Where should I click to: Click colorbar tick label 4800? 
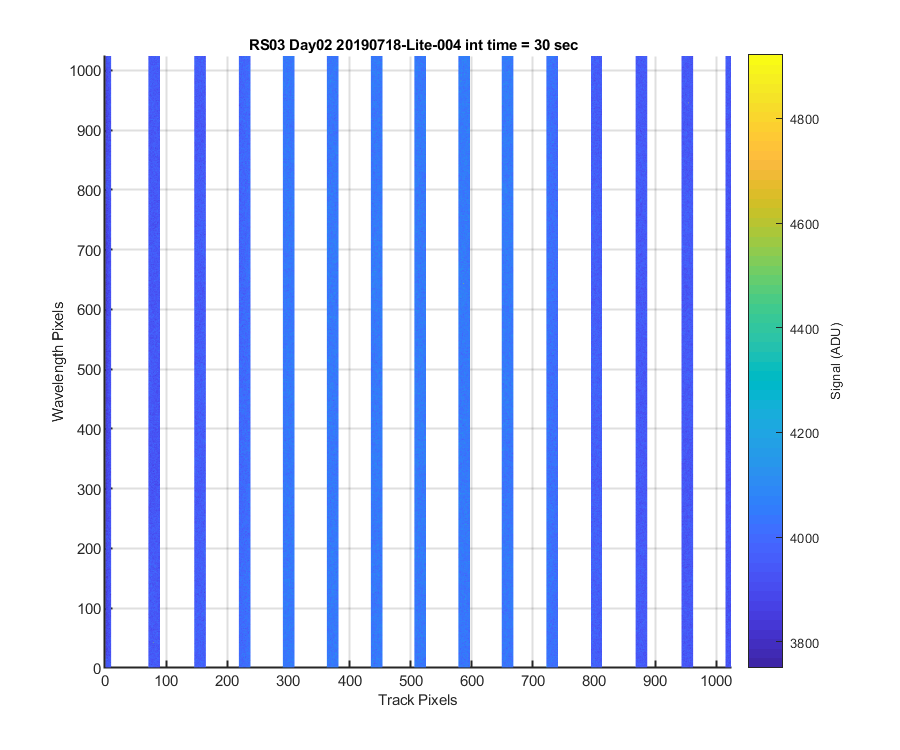pos(804,119)
